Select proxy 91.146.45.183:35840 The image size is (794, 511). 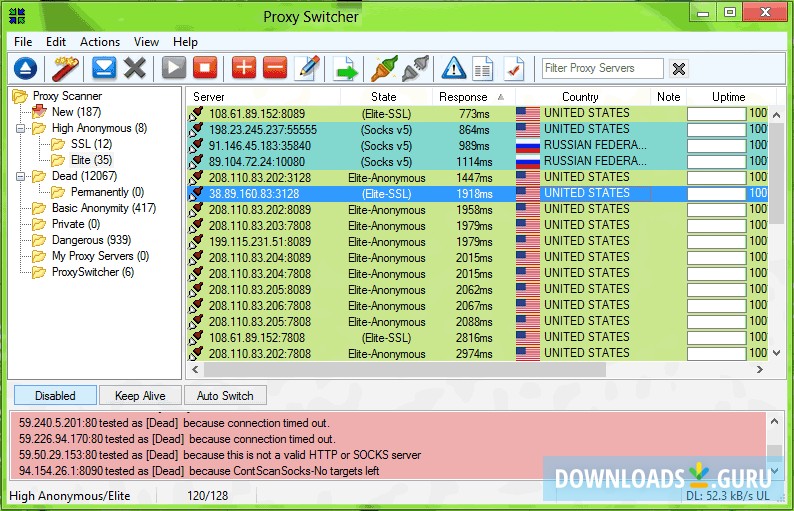(478, 146)
